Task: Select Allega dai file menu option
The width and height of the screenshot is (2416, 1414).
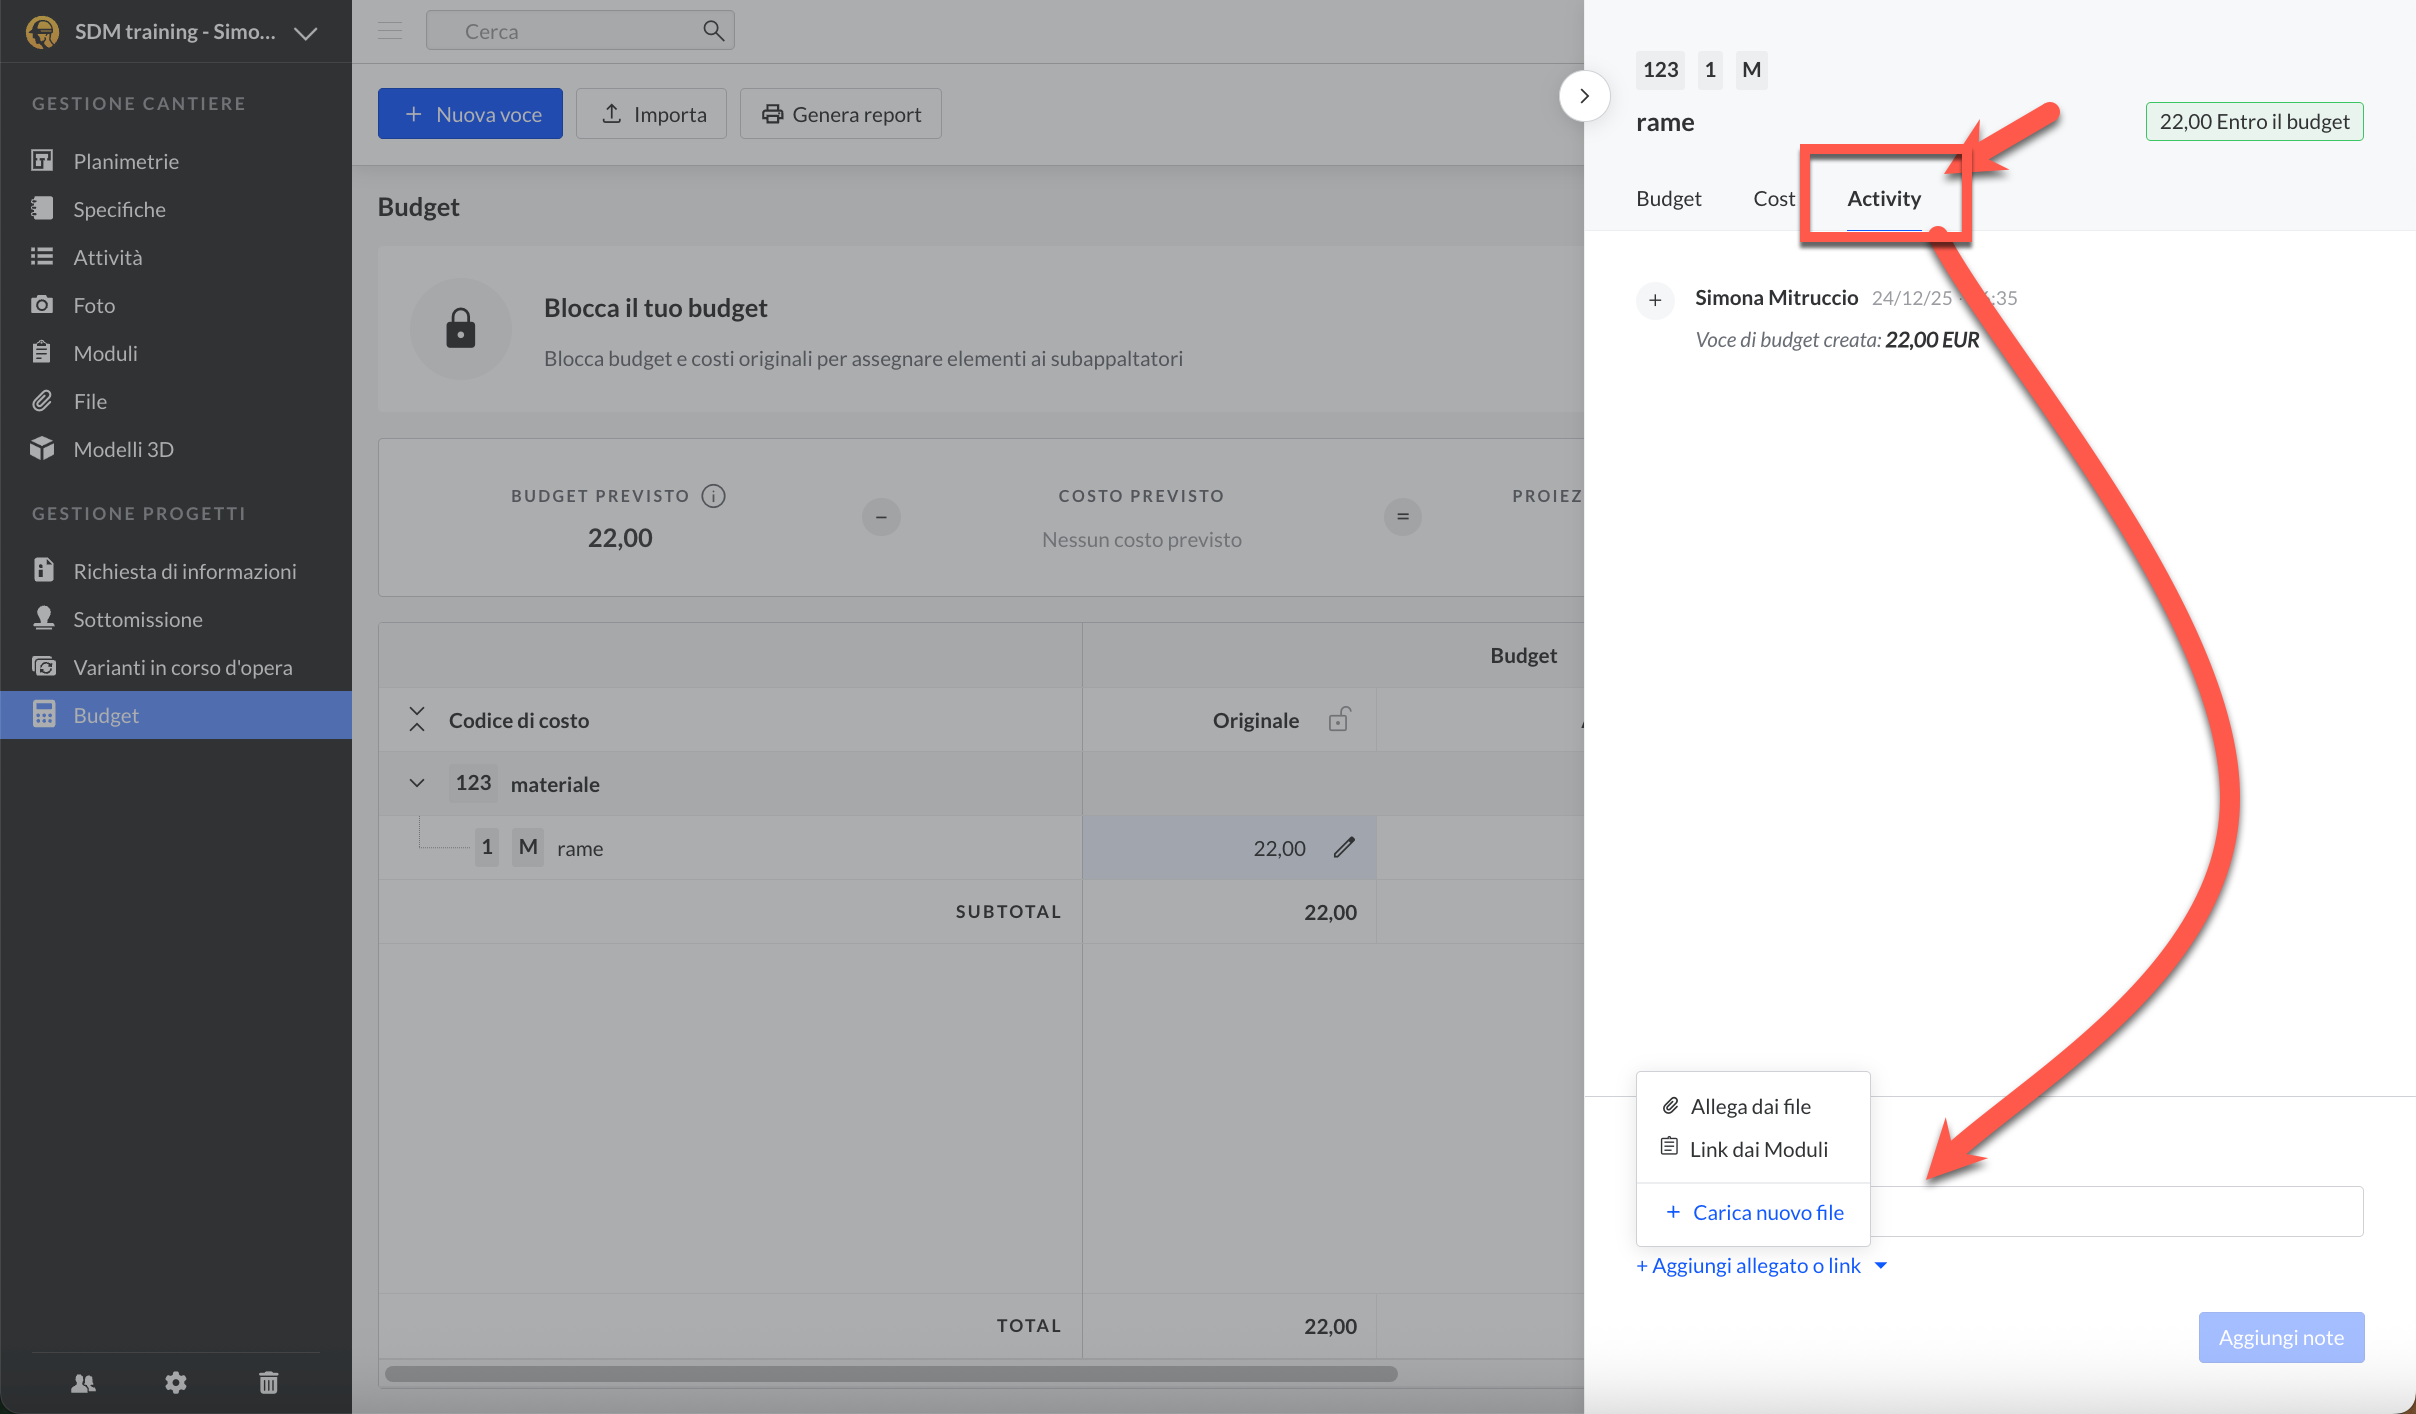Action: 1750,1106
